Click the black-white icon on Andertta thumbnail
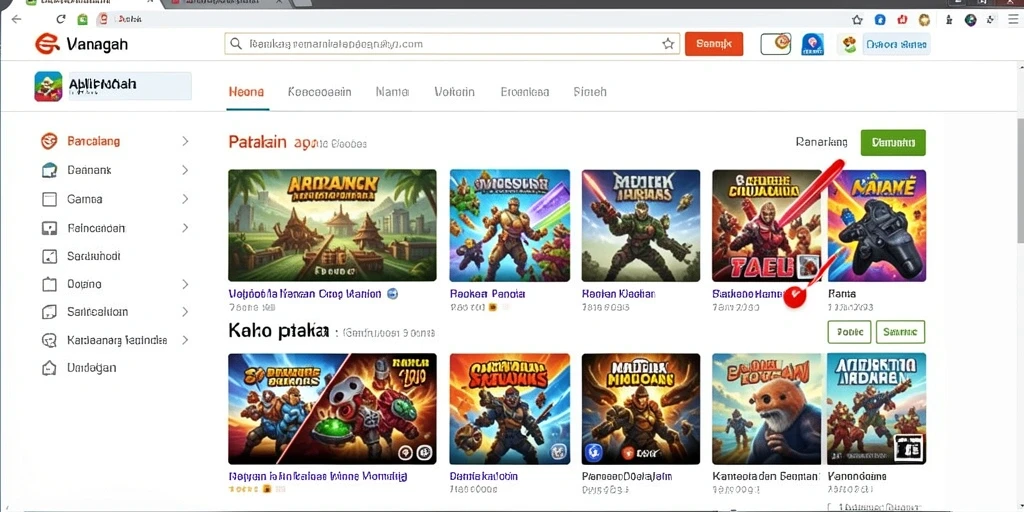 click(x=908, y=448)
